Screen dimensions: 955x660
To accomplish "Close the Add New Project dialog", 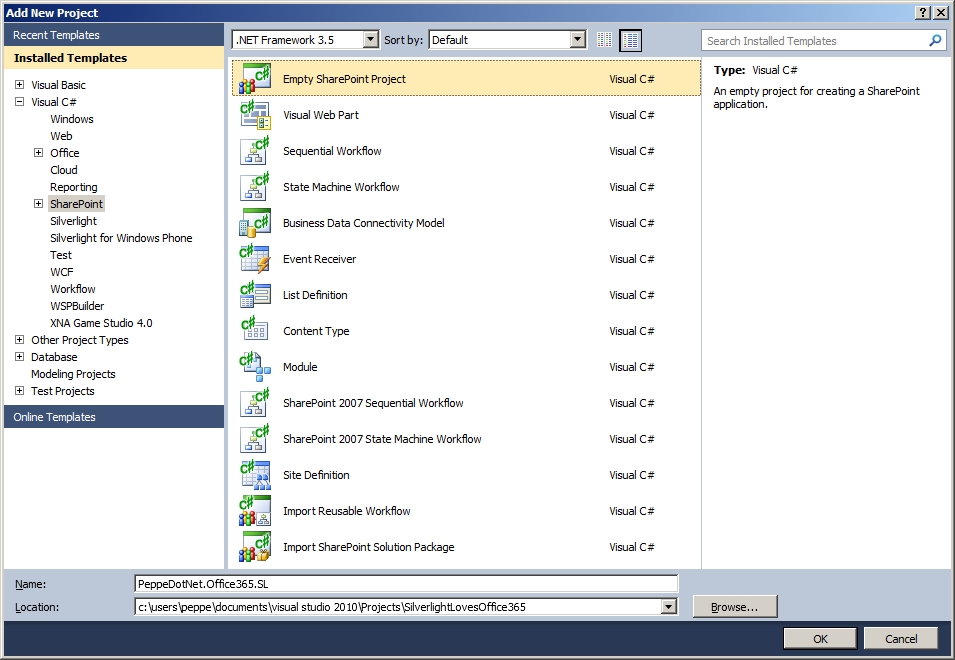I will point(940,12).
